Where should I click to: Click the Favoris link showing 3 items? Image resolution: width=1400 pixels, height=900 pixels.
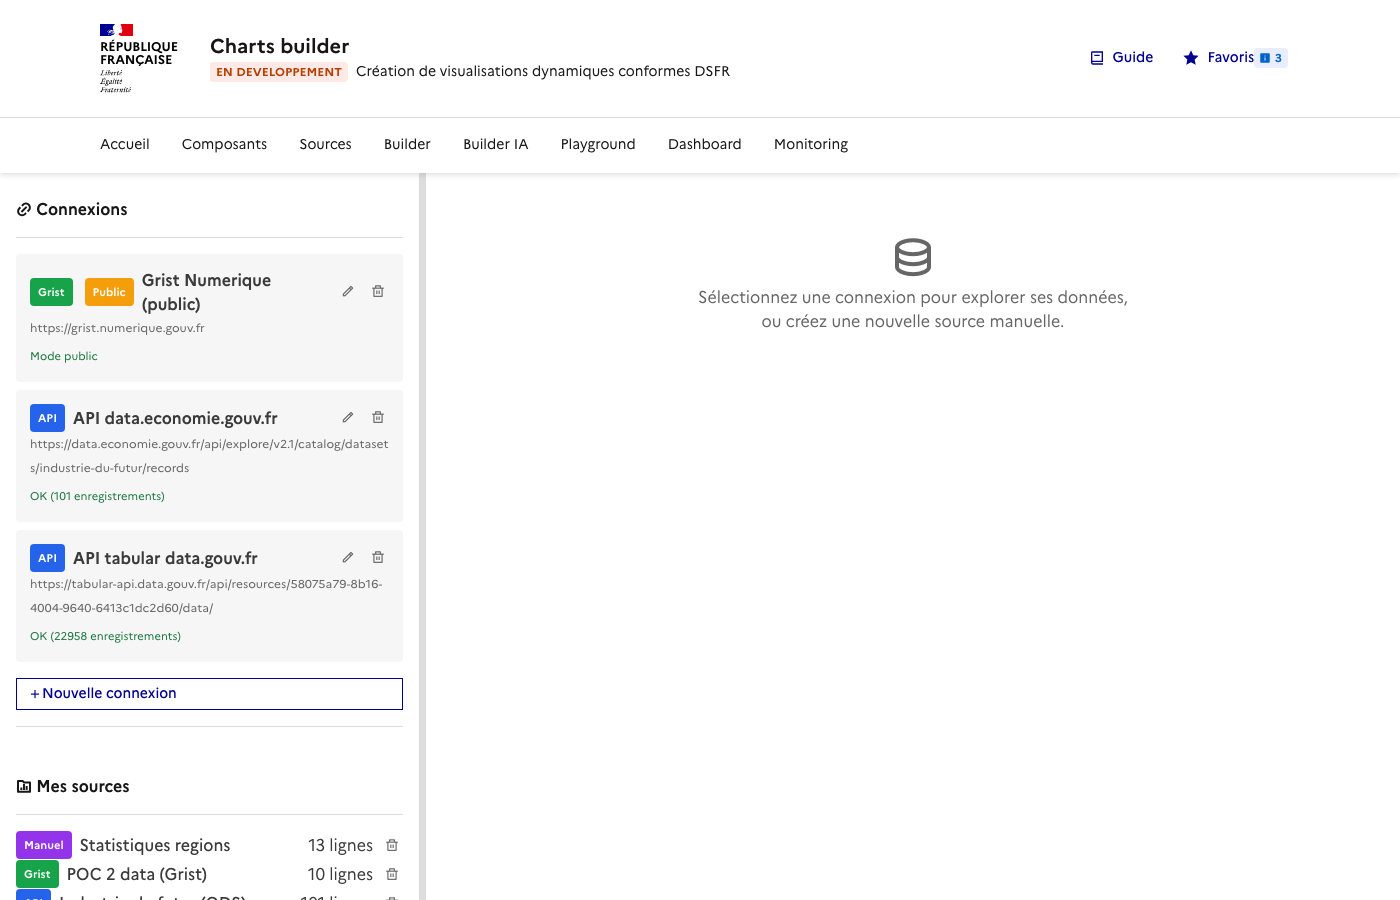click(x=1233, y=58)
